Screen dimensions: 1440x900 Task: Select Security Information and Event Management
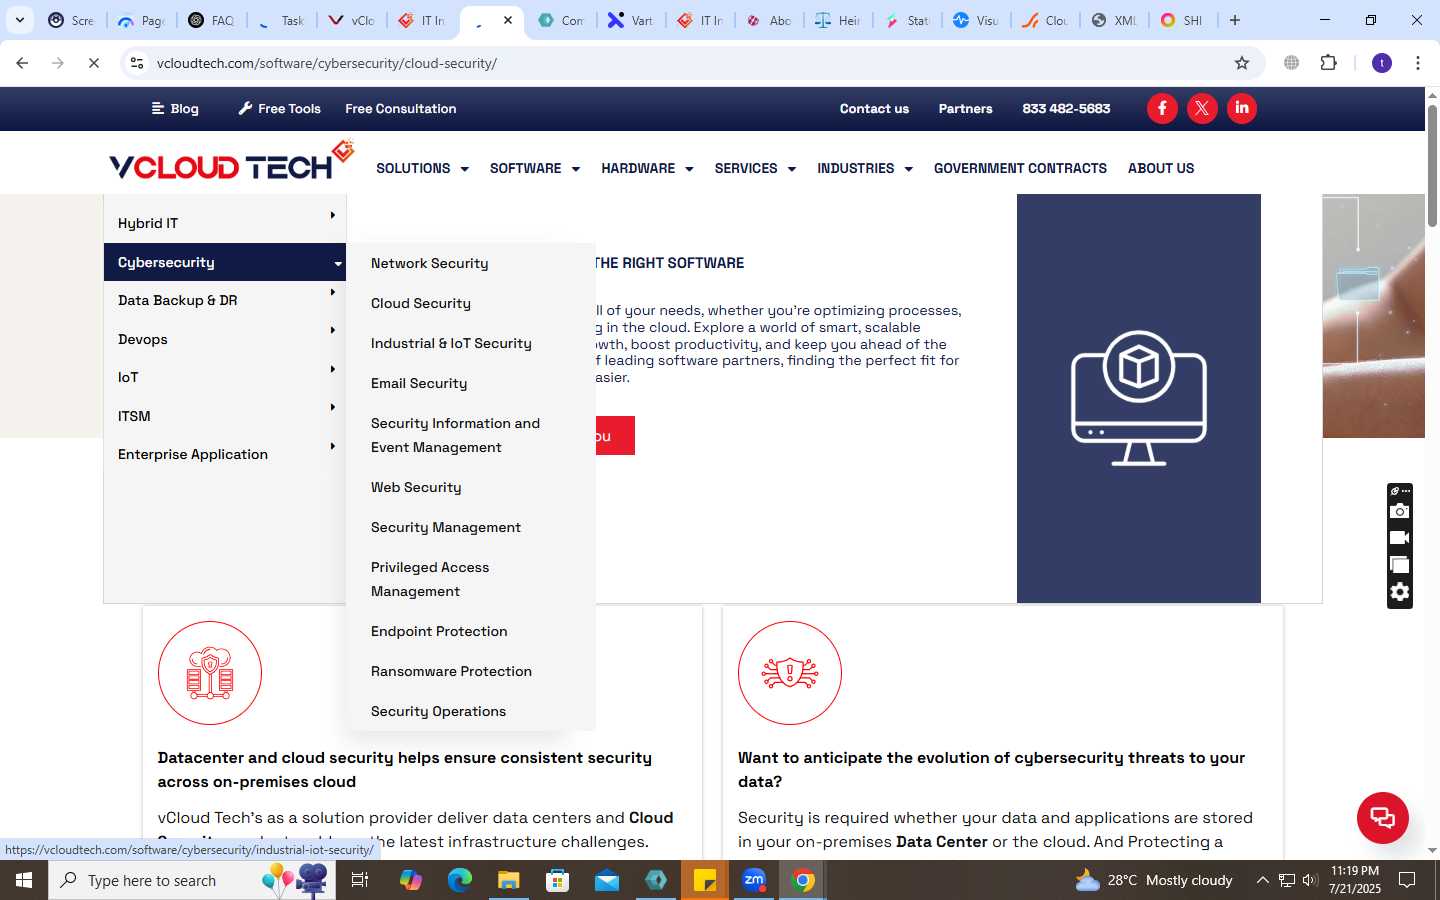point(455,435)
